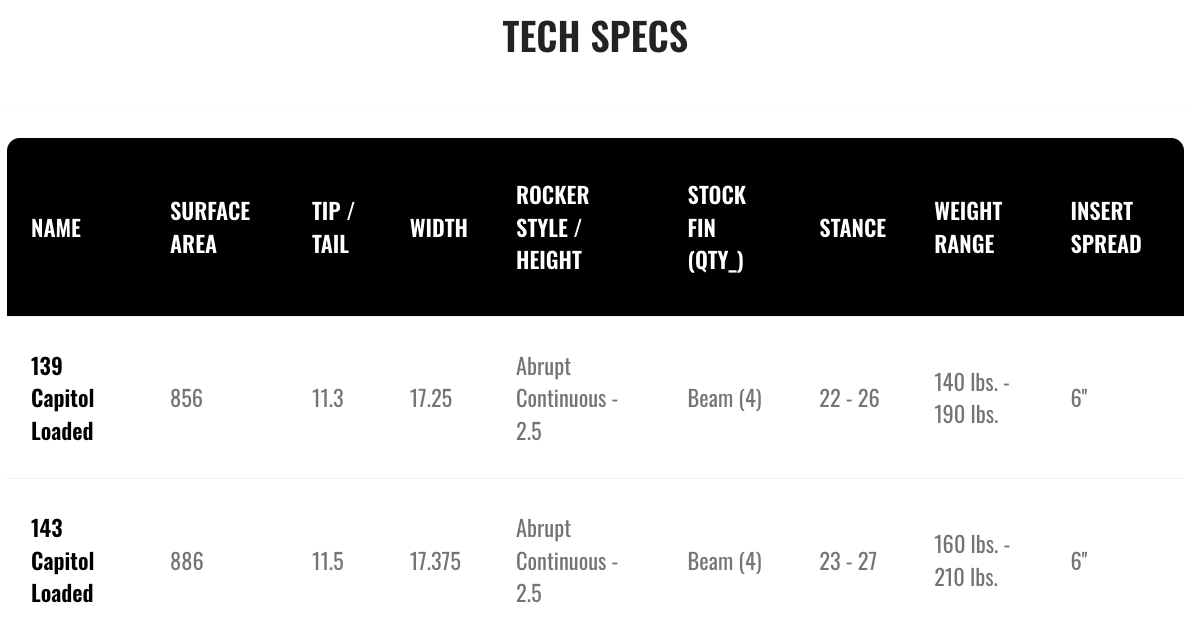The width and height of the screenshot is (1192, 618).
Task: Select the 139 Capitol Loaded row name
Action: (62, 398)
